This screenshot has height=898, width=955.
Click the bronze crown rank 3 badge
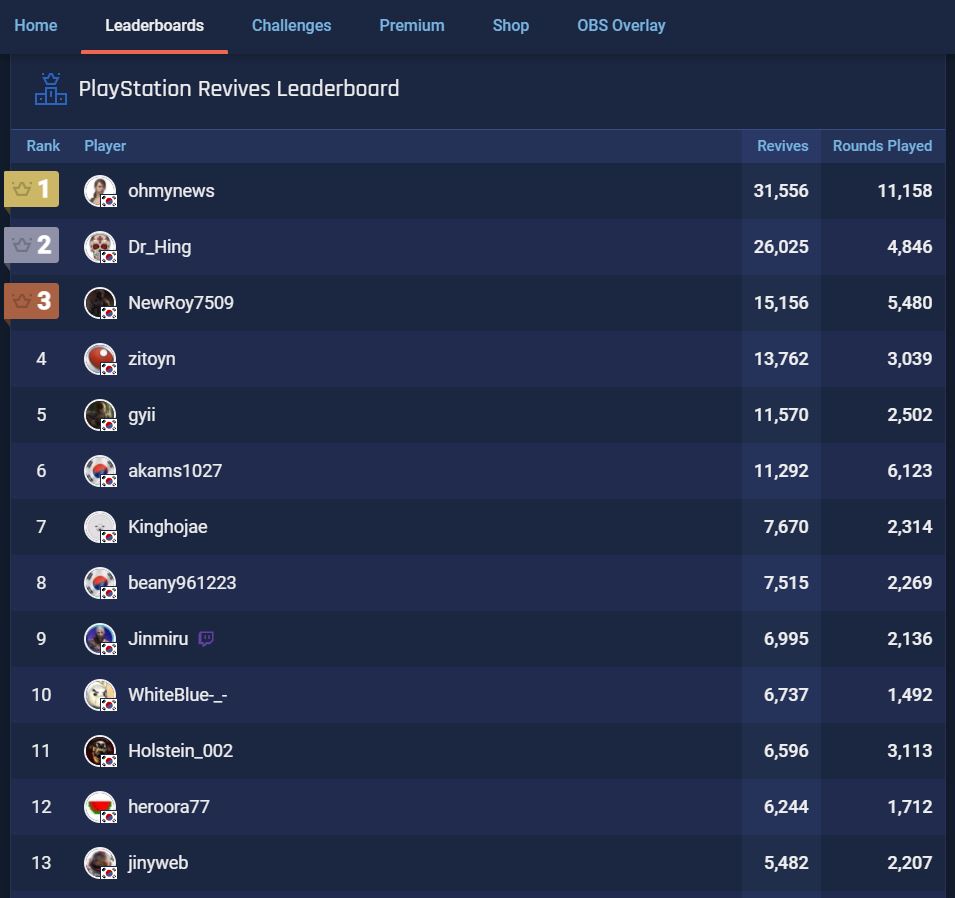click(32, 301)
